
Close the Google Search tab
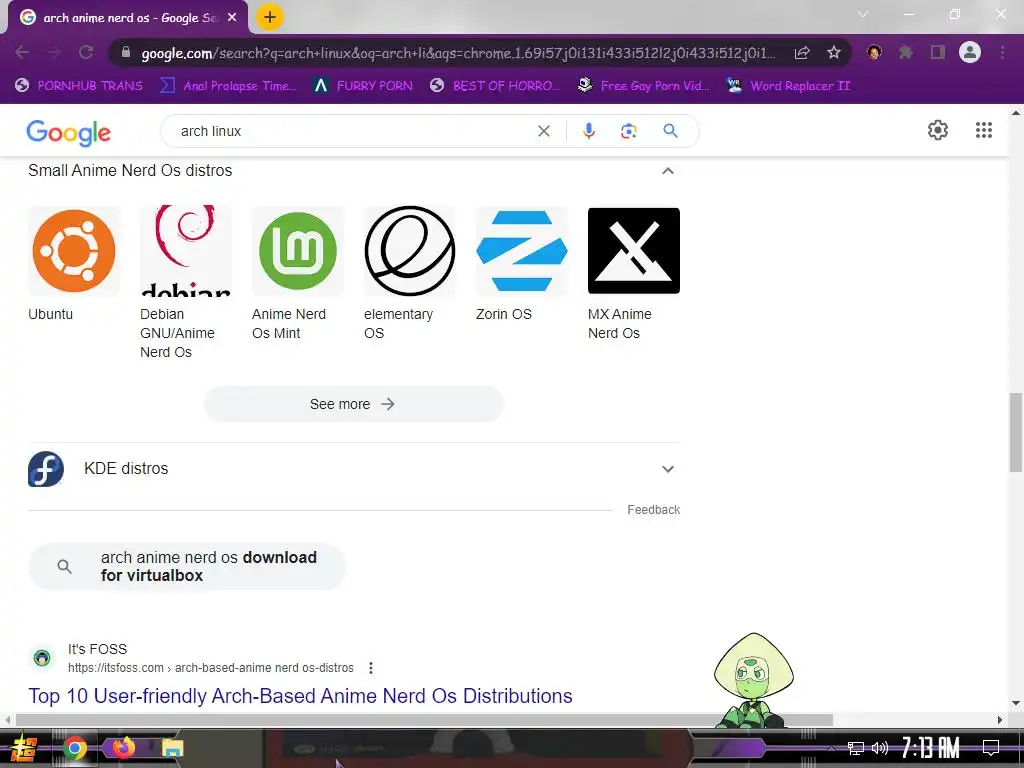coord(232,18)
